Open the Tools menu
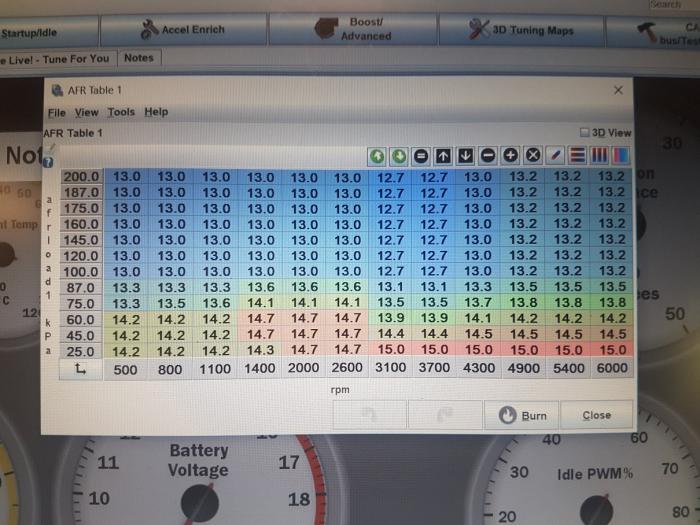The height and width of the screenshot is (525, 700). pyautogui.click(x=121, y=112)
